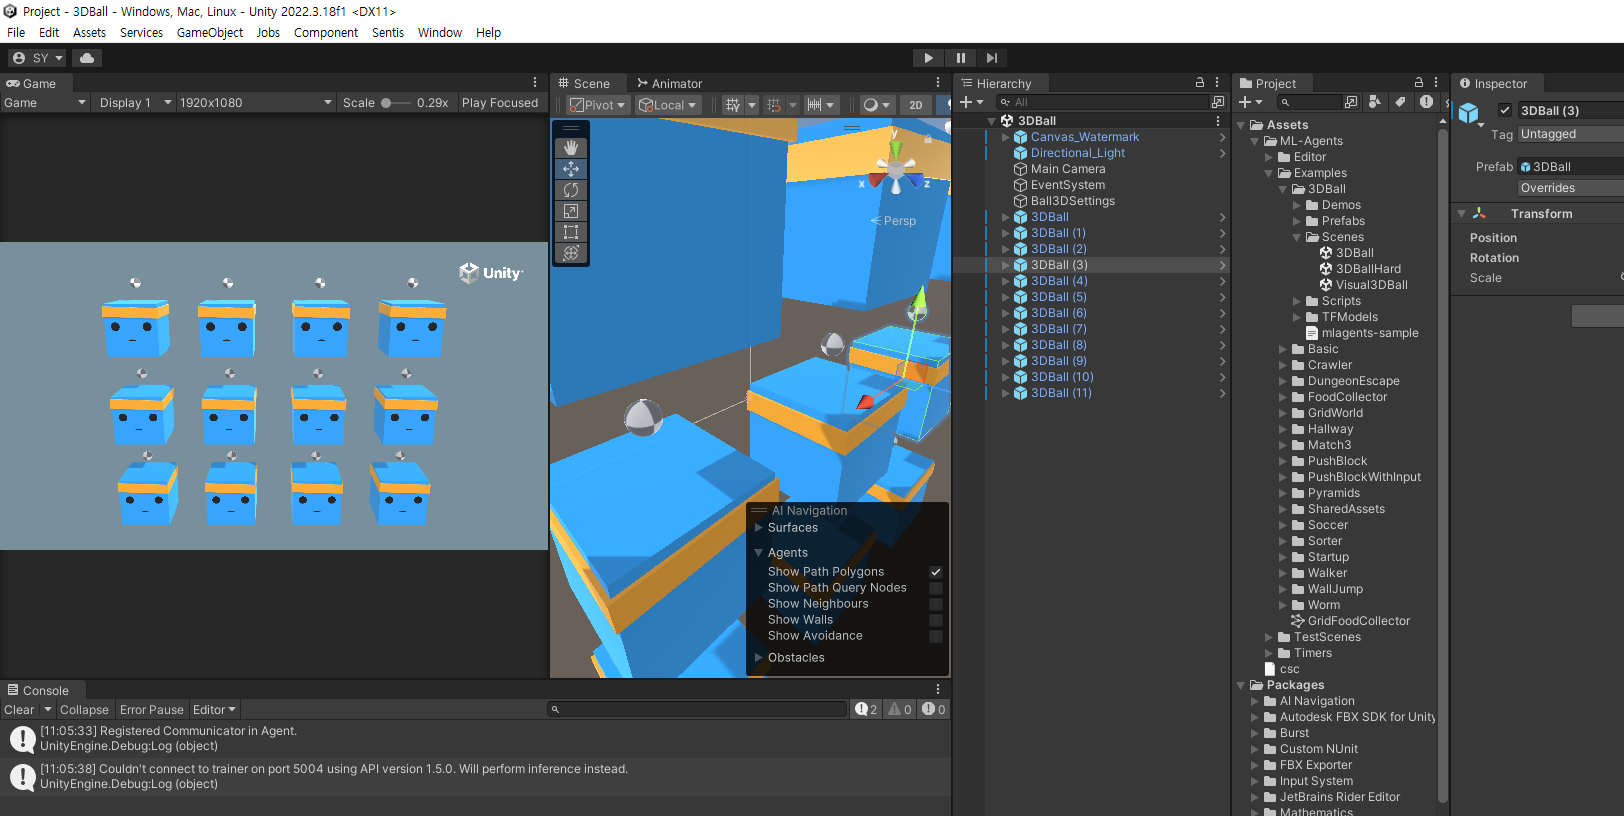Click the green Y axis of orientation gizmo
This screenshot has width=1624, height=816.
(896, 148)
